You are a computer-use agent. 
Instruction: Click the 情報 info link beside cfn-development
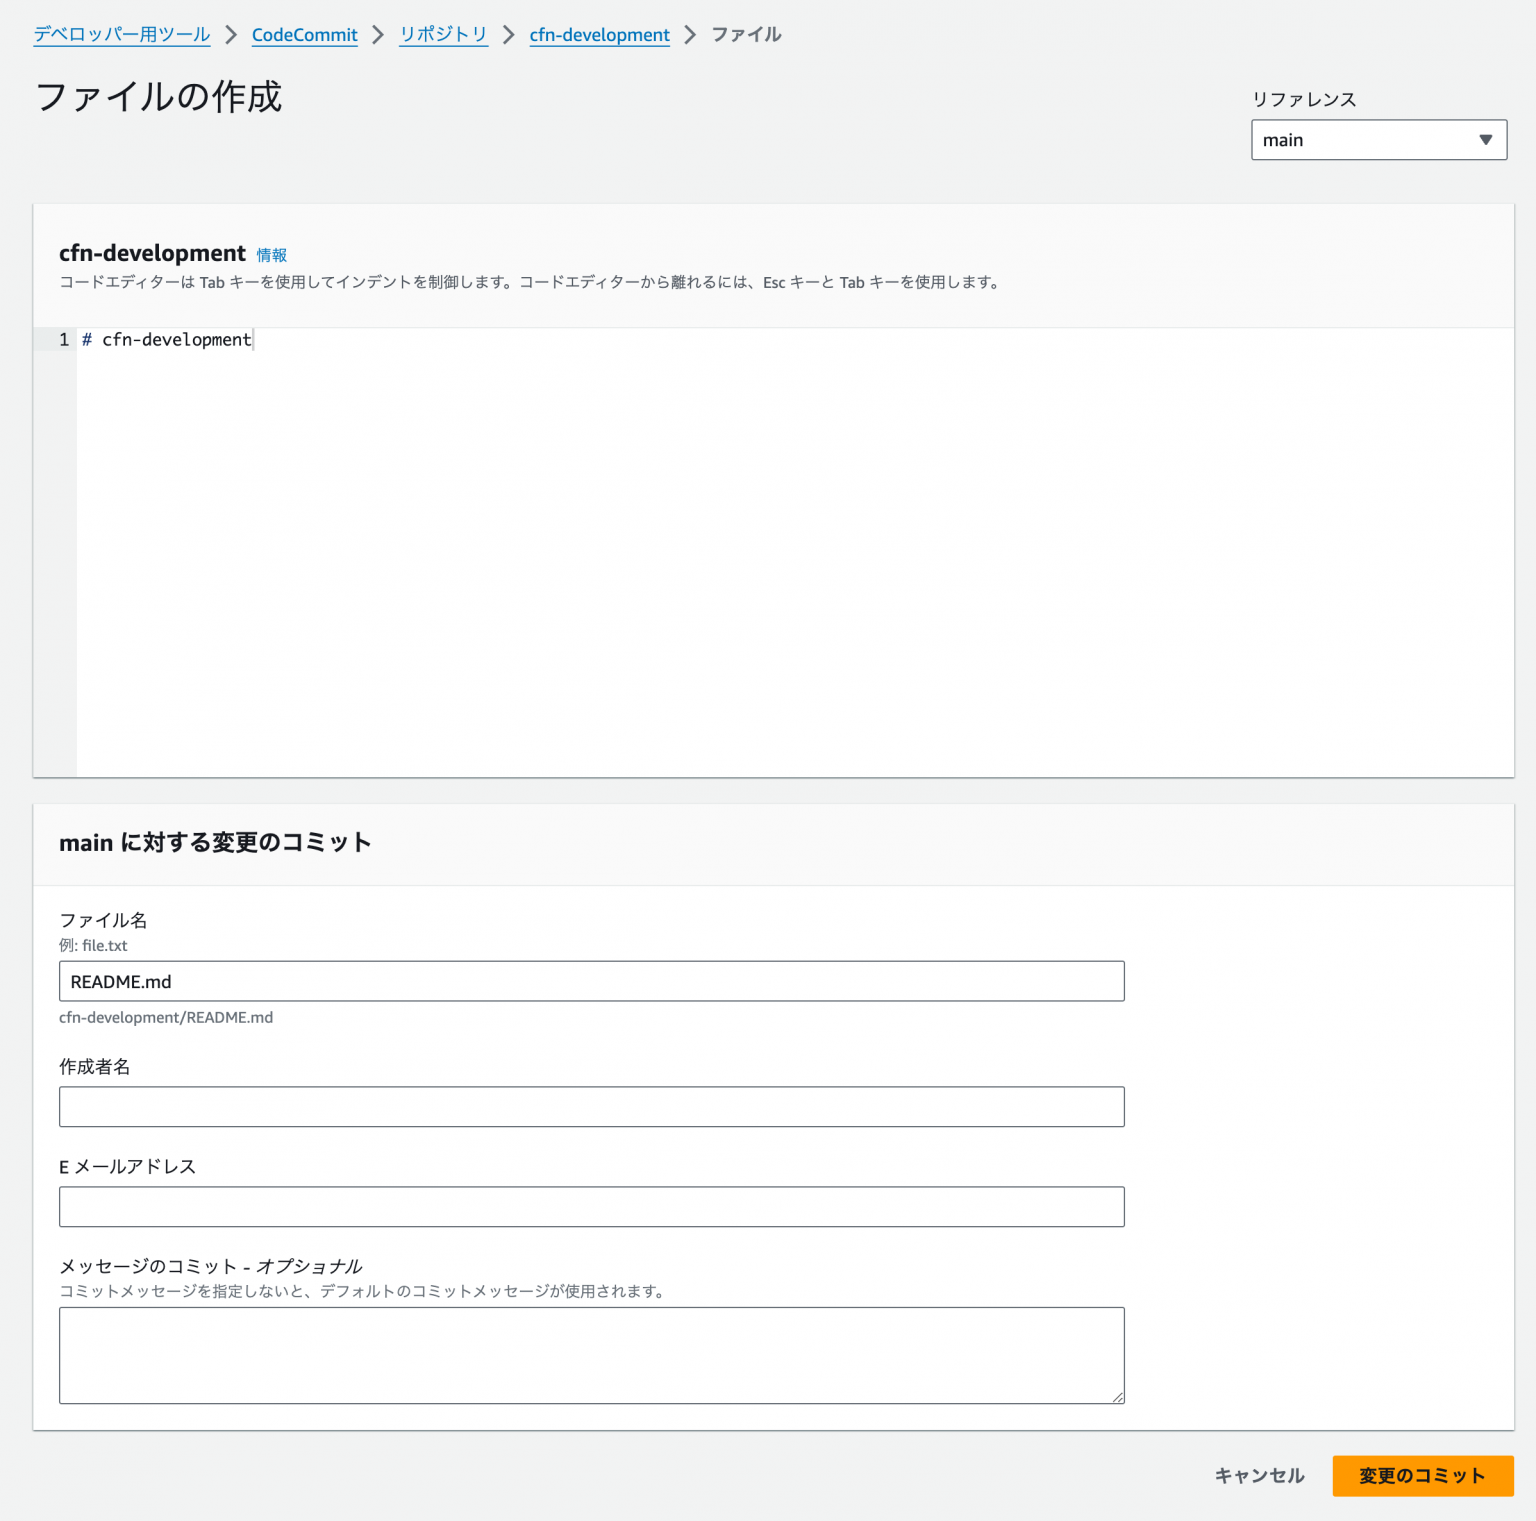tap(272, 255)
